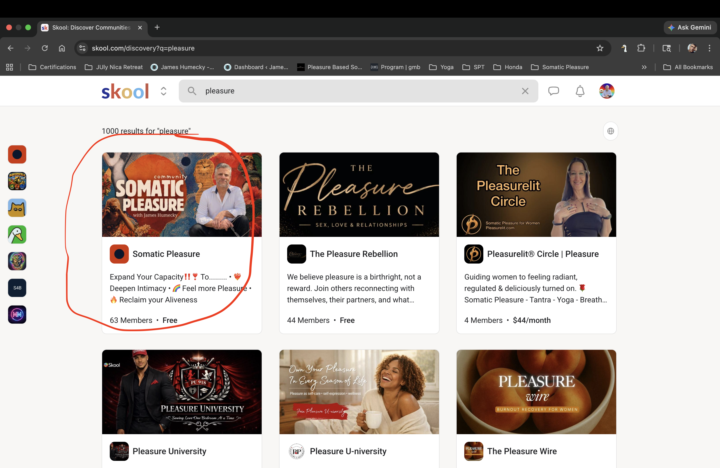Image resolution: width=720 pixels, height=468 pixels.
Task: Click the small Pleasure Rebellion card logo
Action: [296, 254]
